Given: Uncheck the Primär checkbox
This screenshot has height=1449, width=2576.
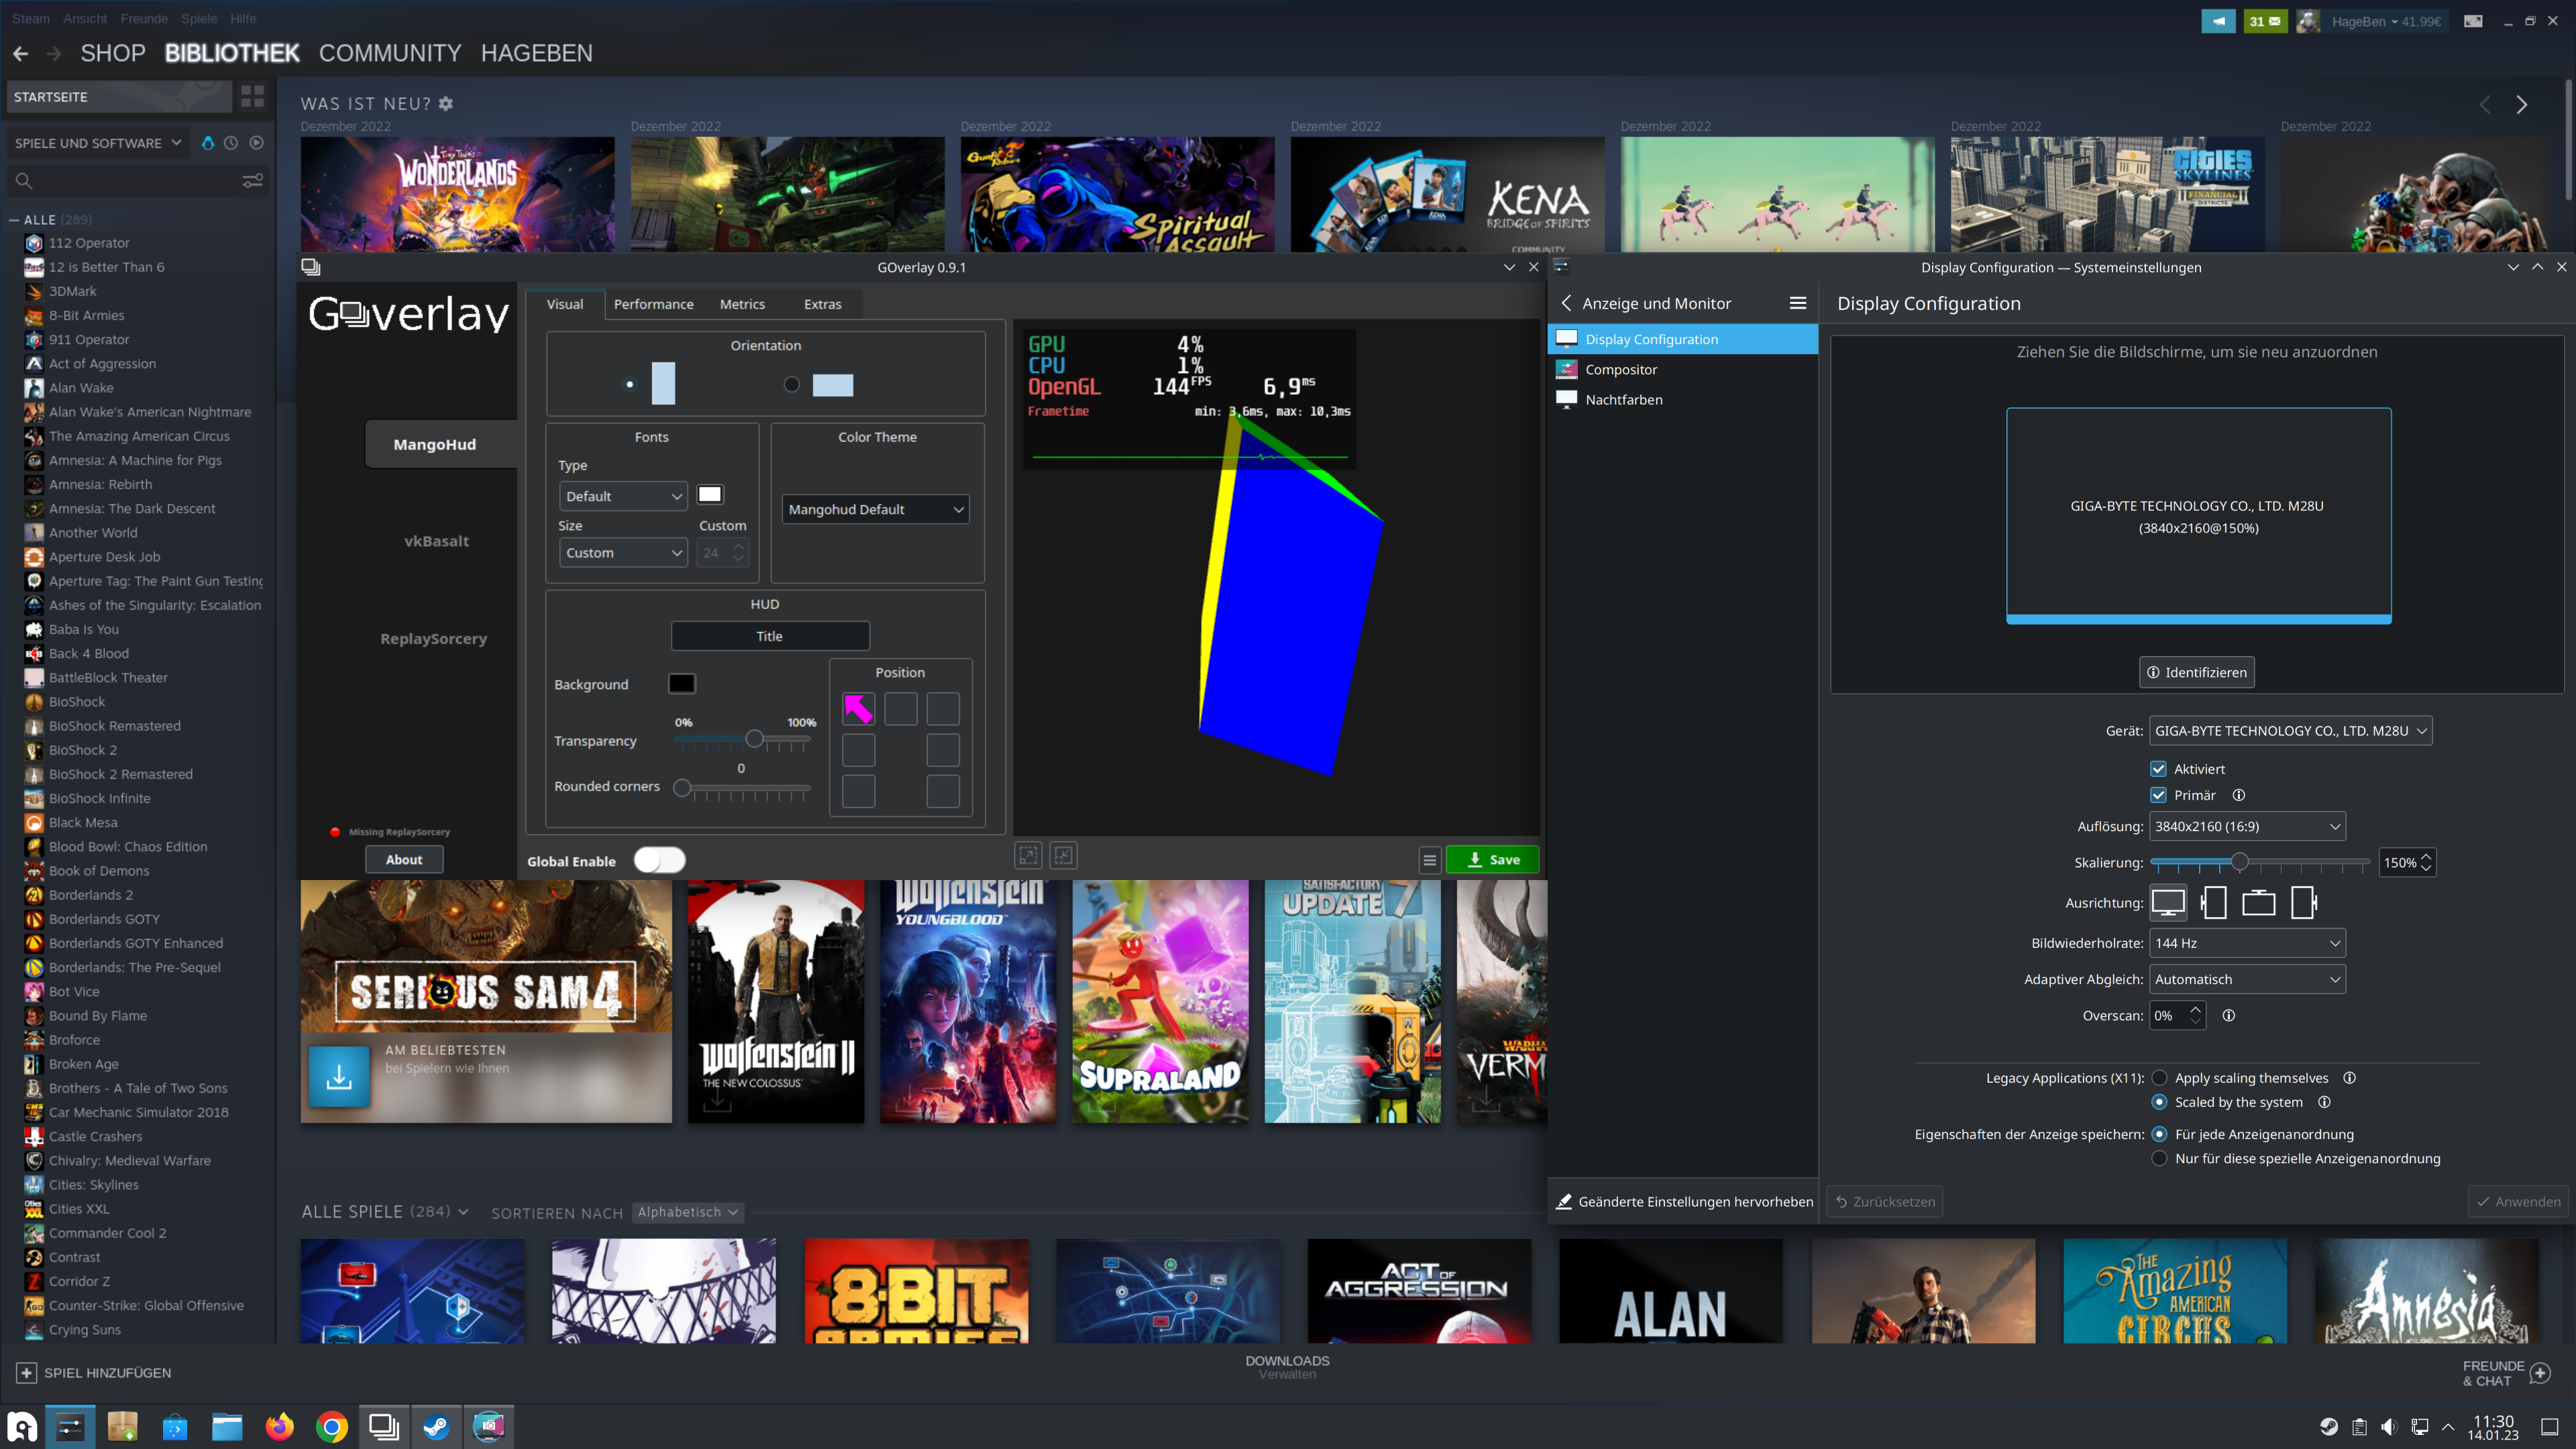Looking at the screenshot, I should point(2158,796).
